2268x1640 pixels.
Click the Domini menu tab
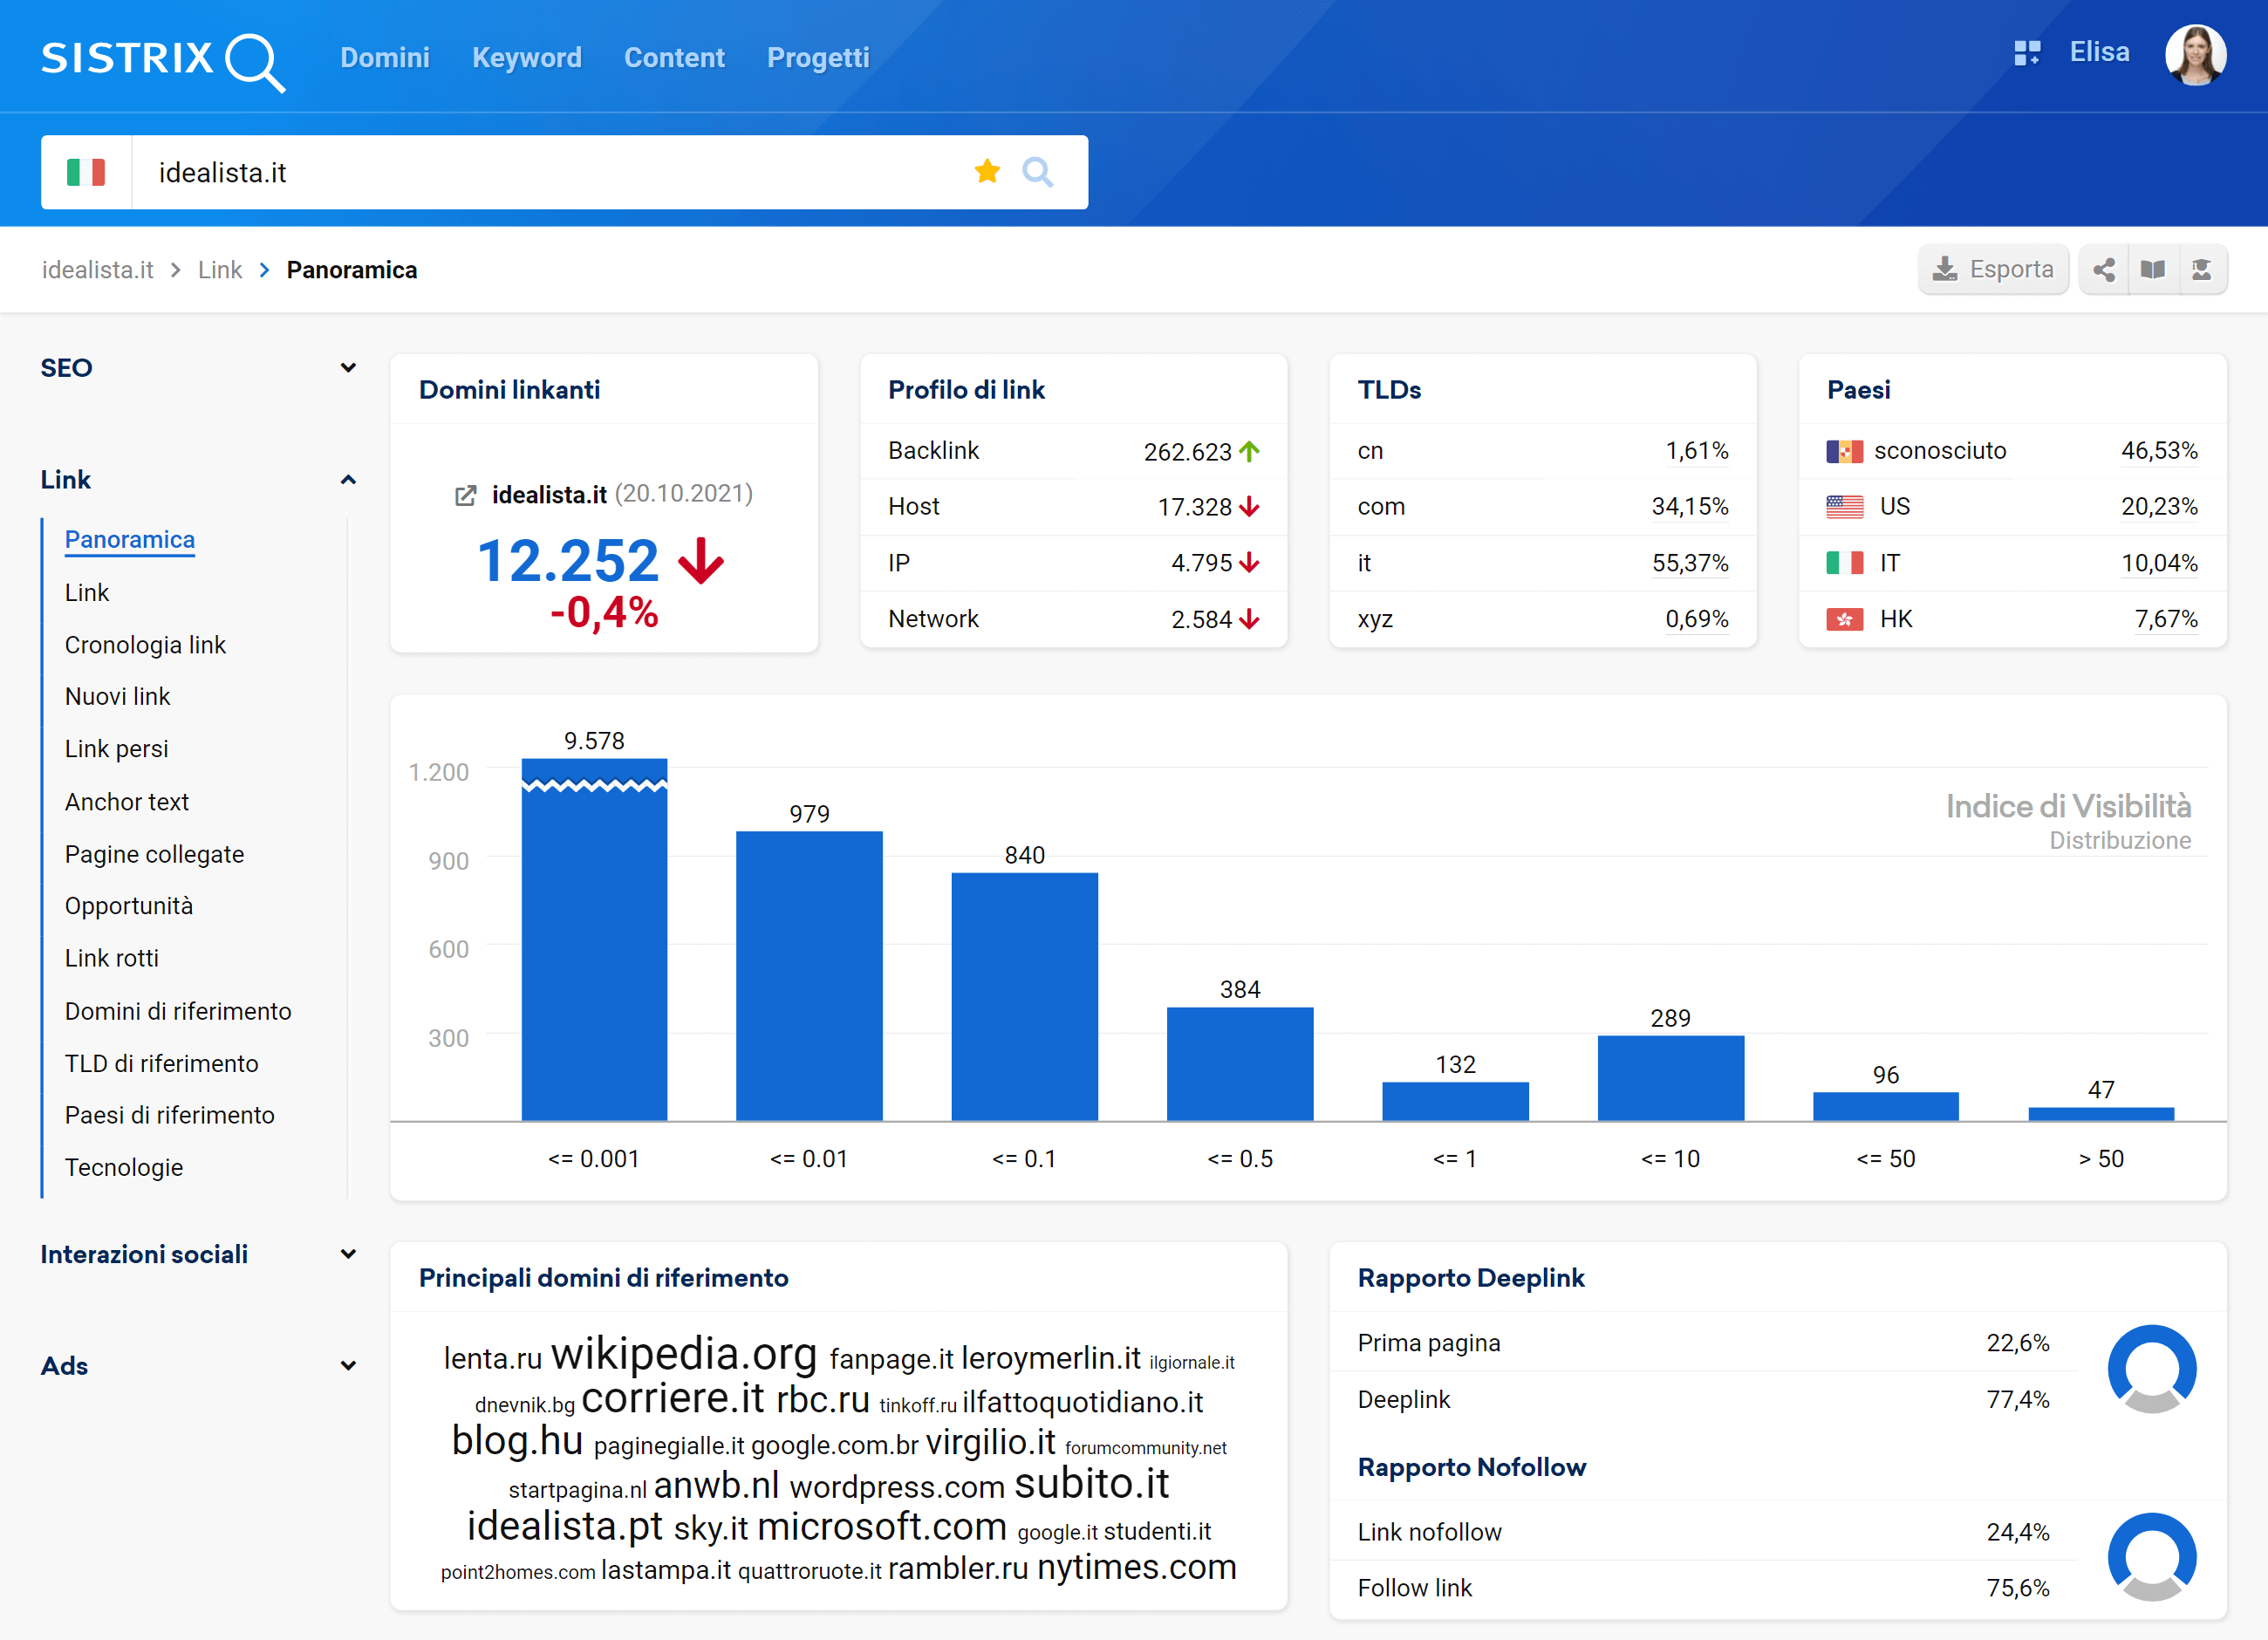(386, 57)
